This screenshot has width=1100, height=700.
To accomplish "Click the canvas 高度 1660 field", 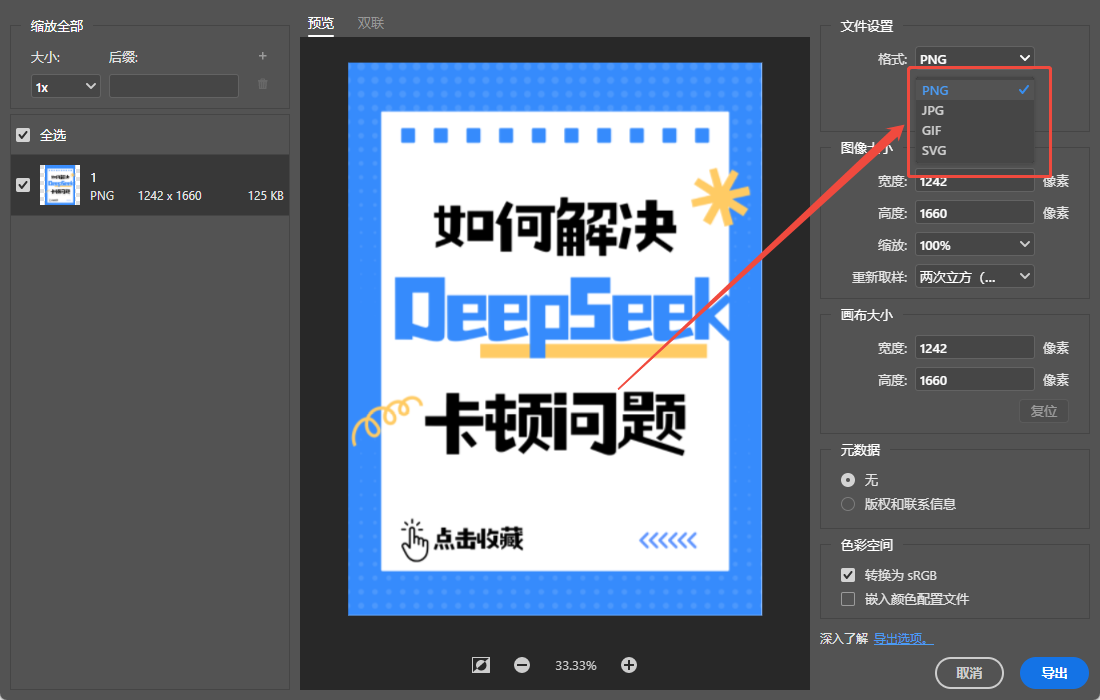I will coord(974,379).
